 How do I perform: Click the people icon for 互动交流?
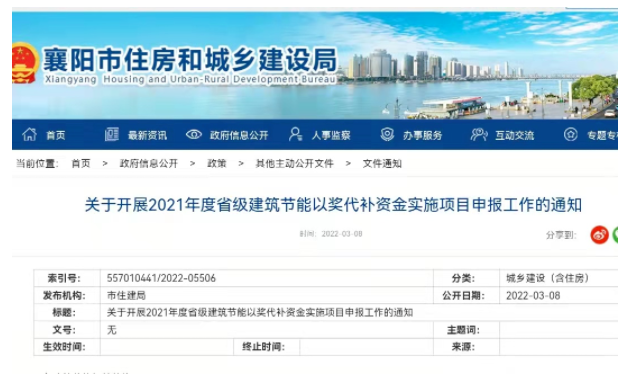pos(479,135)
